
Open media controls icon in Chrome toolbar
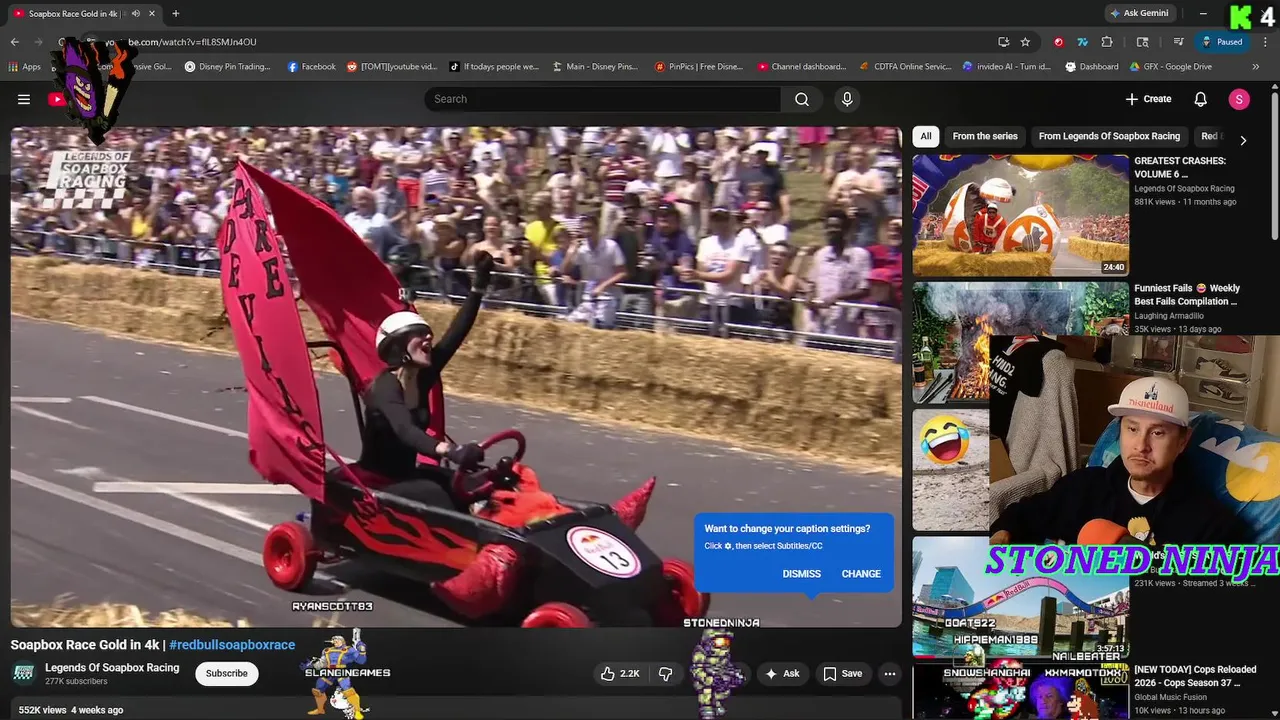1179,42
